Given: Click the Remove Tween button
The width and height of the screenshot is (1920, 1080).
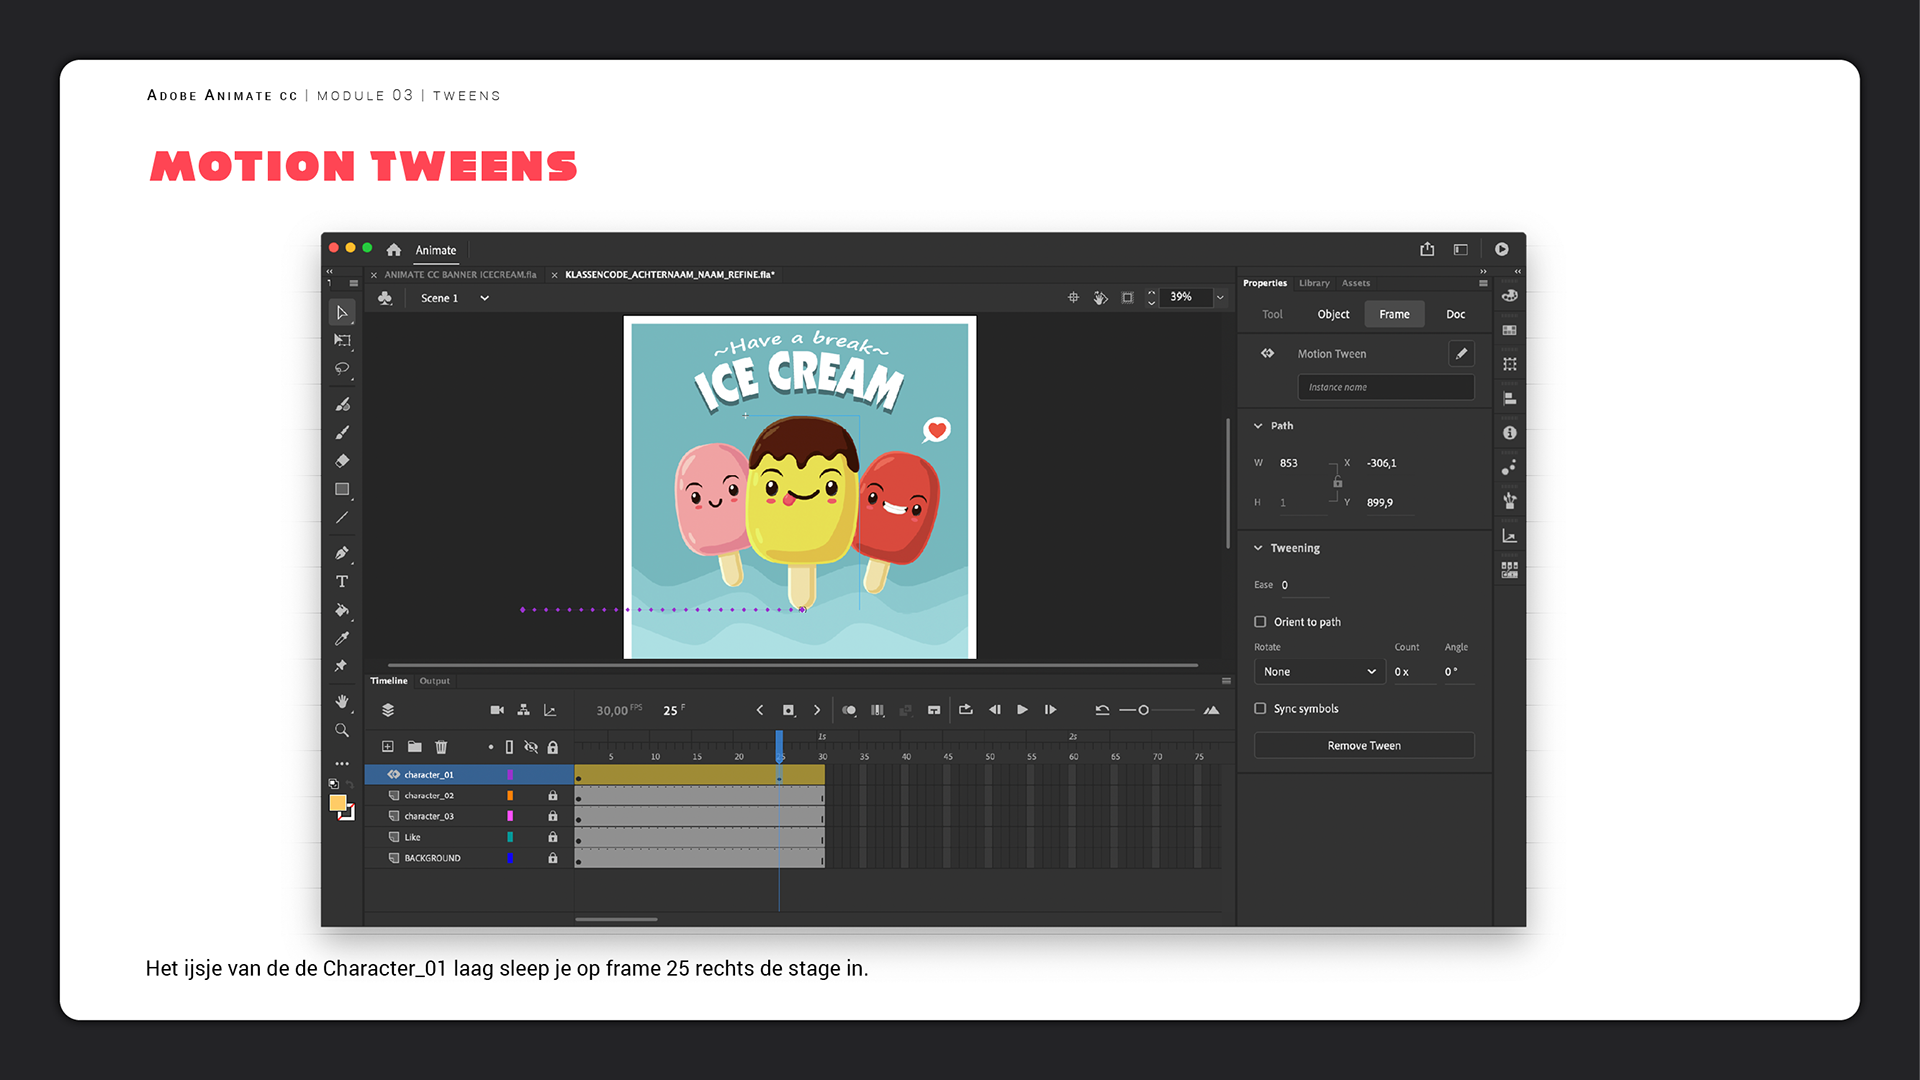Looking at the screenshot, I should (1364, 746).
